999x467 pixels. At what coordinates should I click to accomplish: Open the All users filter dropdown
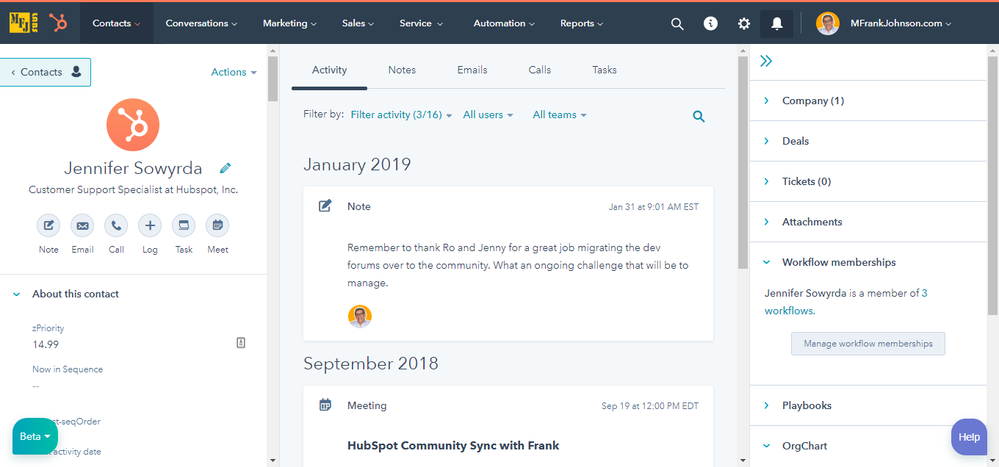(x=487, y=115)
